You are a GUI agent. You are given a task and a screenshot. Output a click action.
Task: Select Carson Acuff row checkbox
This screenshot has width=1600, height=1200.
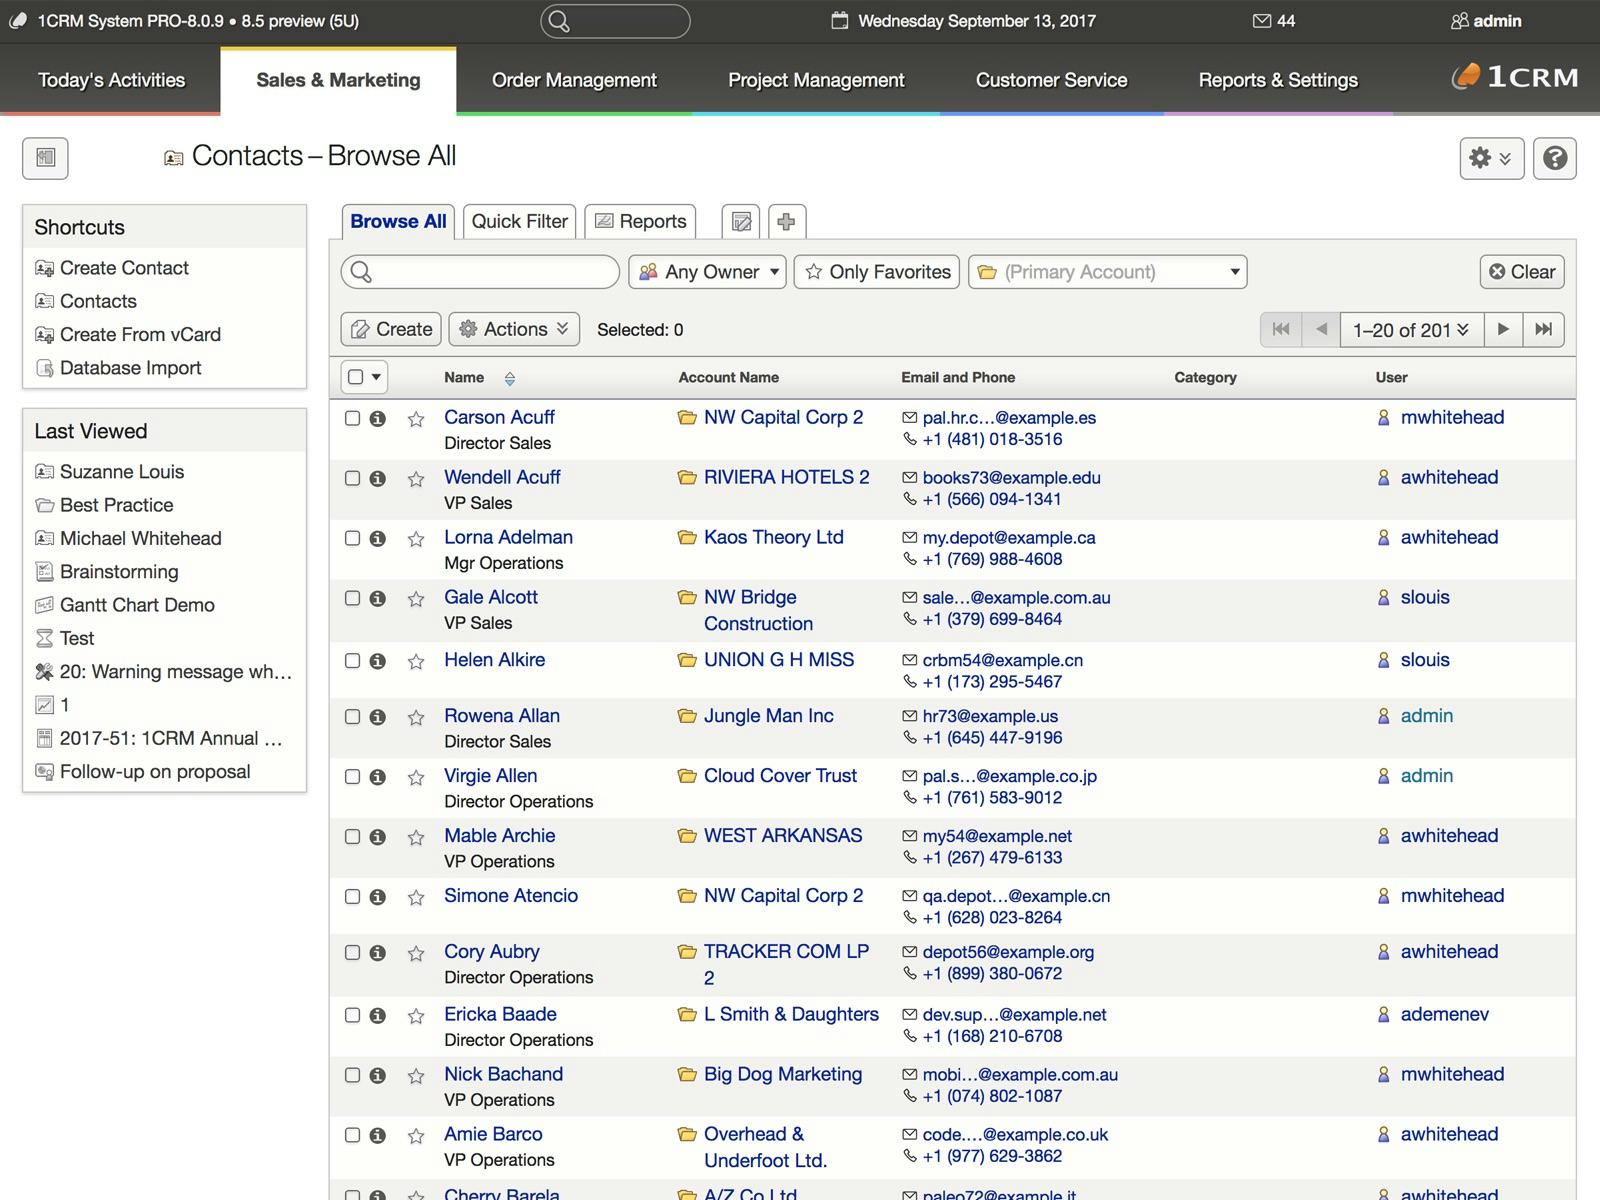tap(352, 418)
